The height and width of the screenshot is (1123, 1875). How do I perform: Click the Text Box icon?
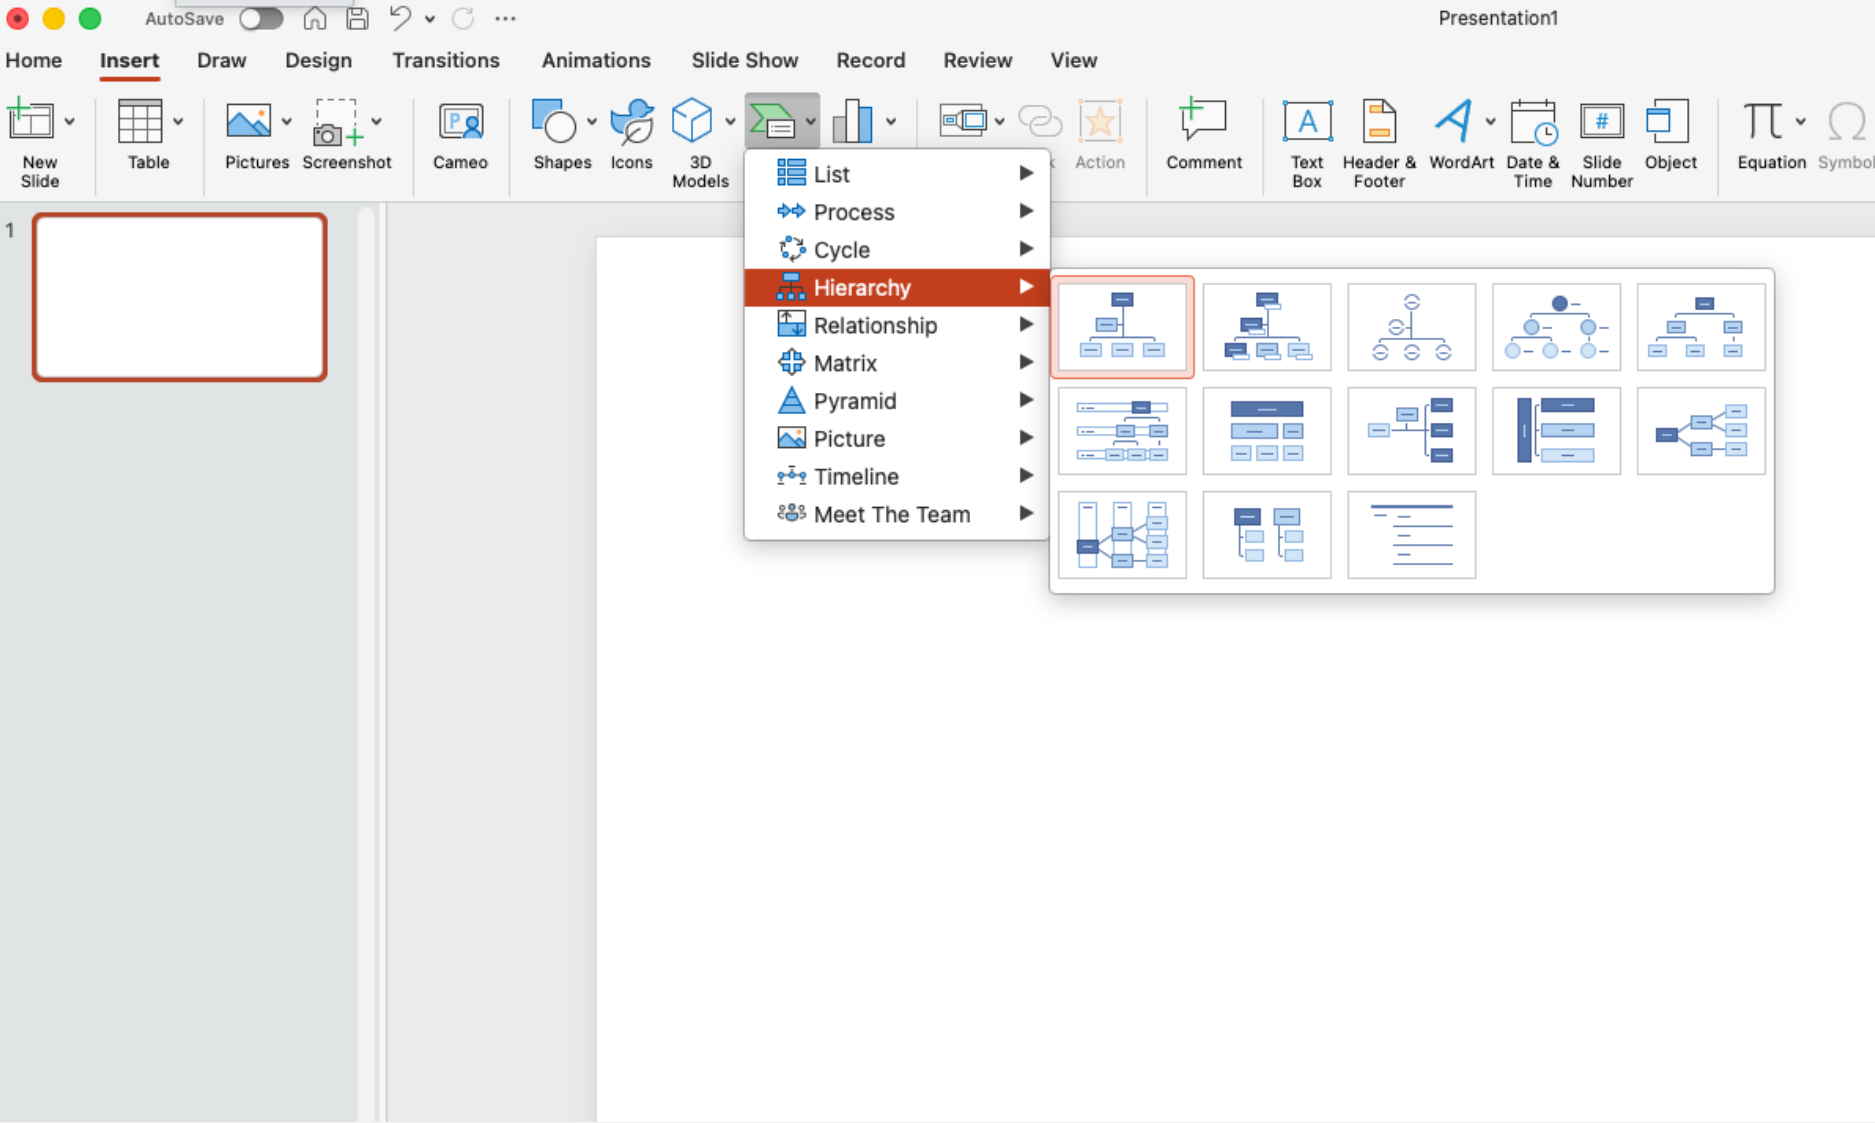coord(1307,122)
